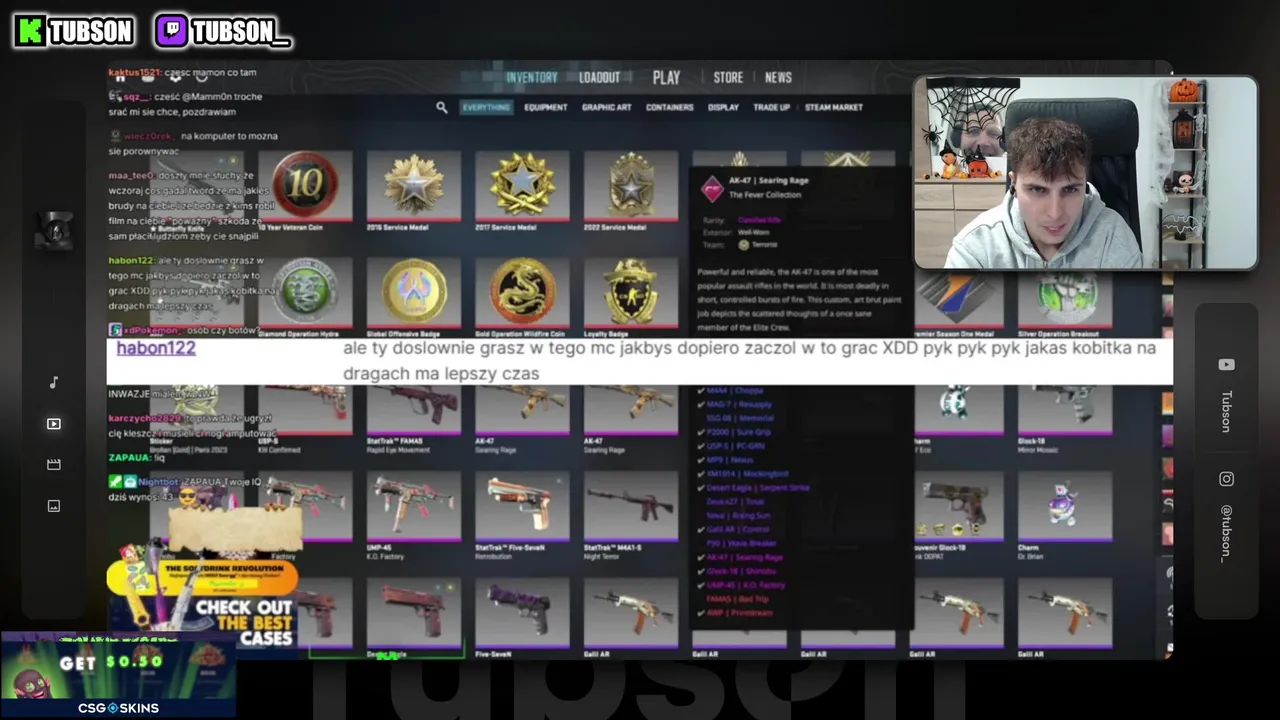This screenshot has width=1280, height=720.
Task: Click the @tubson_ Instagram handle text
Action: [1226, 533]
